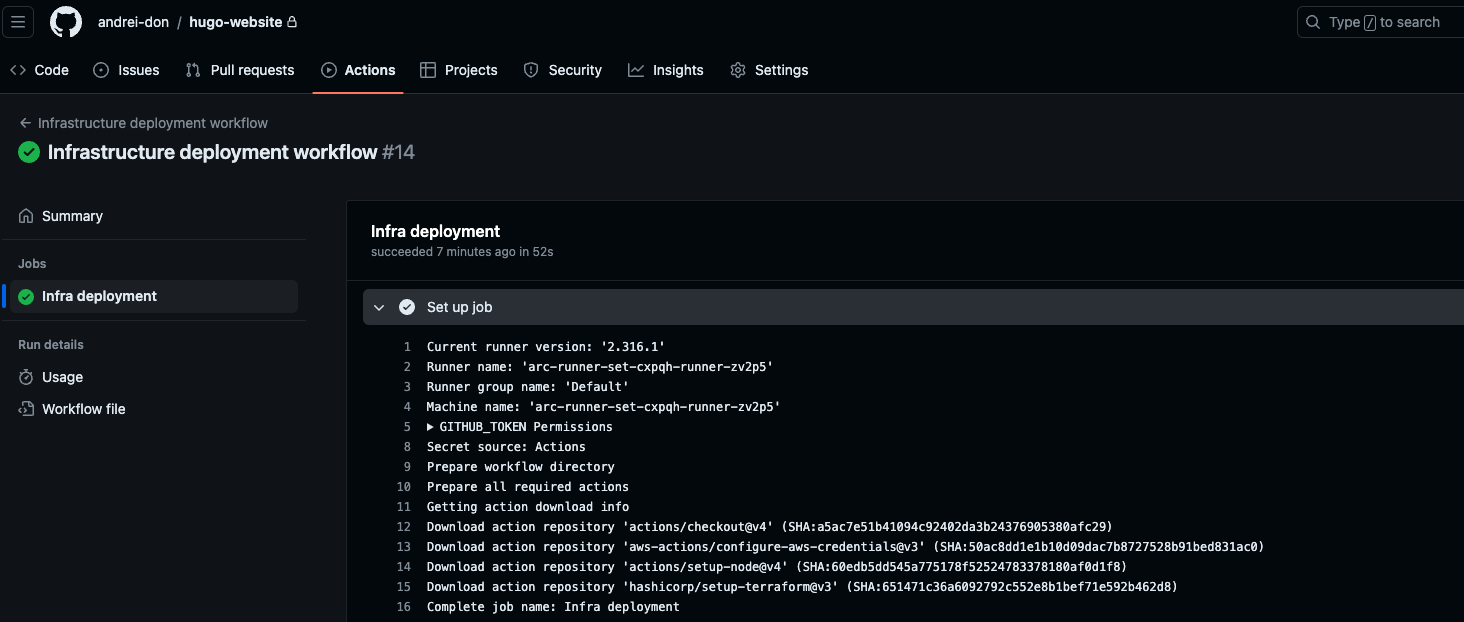Click the GitHub logo icon
Image resolution: width=1464 pixels, height=622 pixels.
66,22
